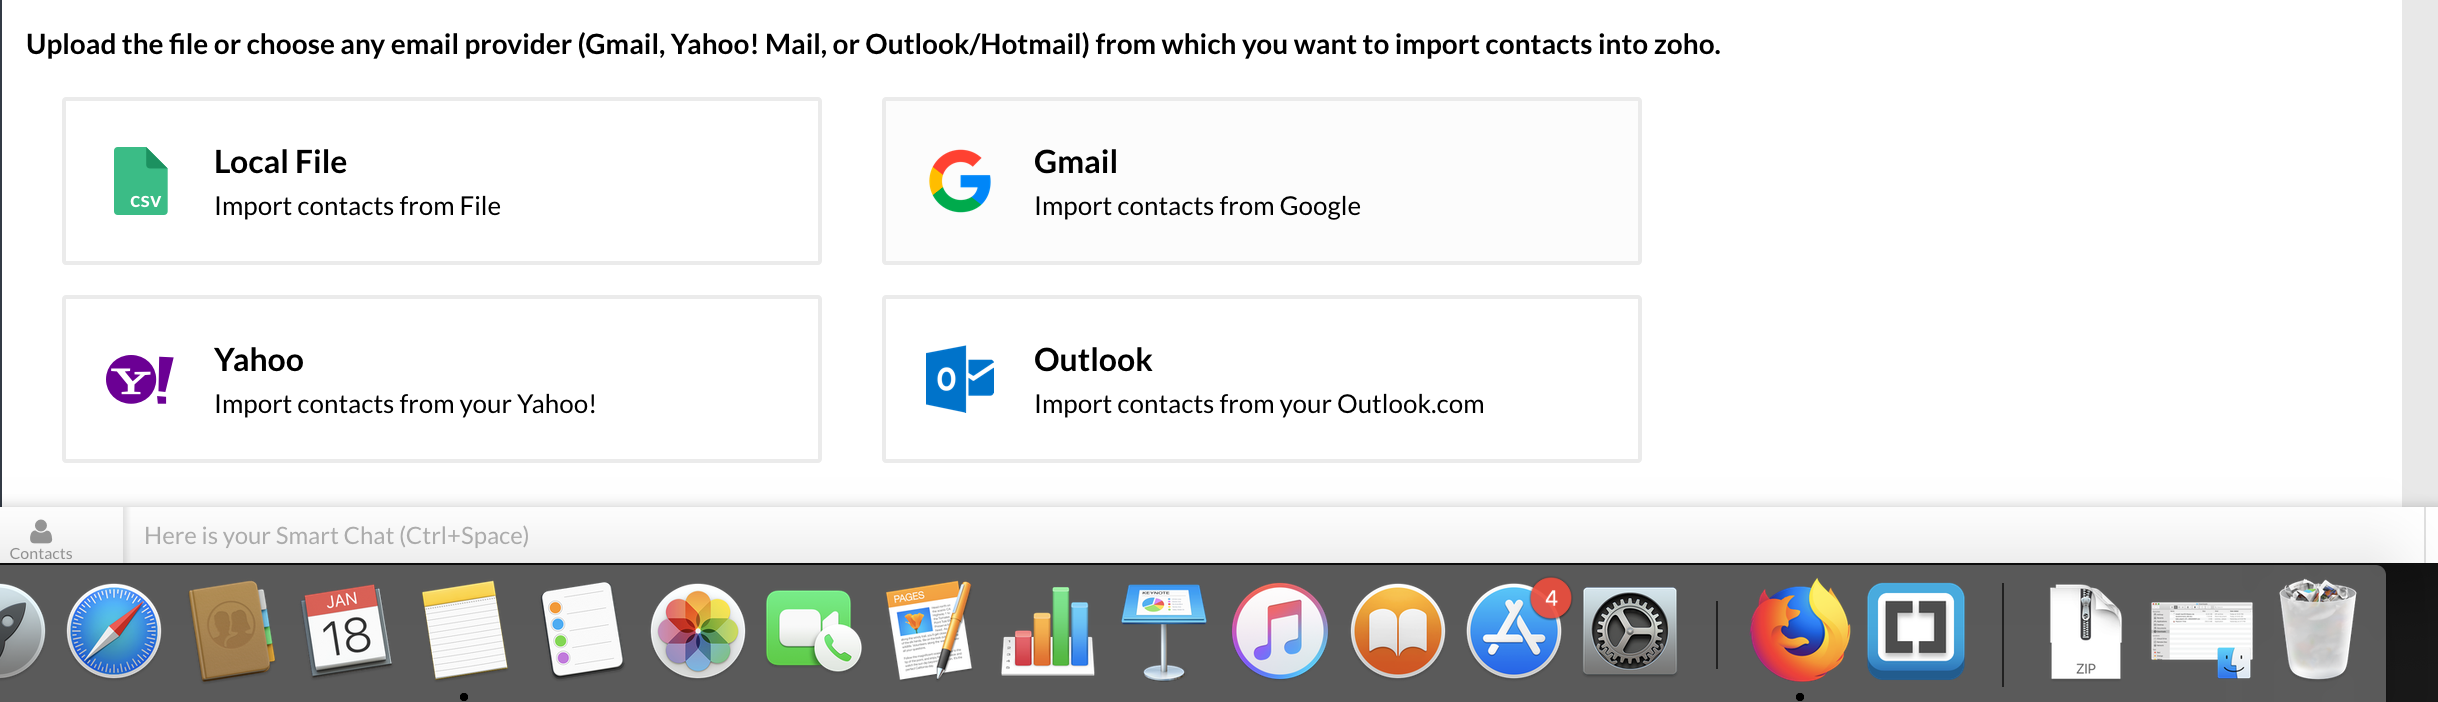Choose Import contacts from Google

click(1197, 206)
